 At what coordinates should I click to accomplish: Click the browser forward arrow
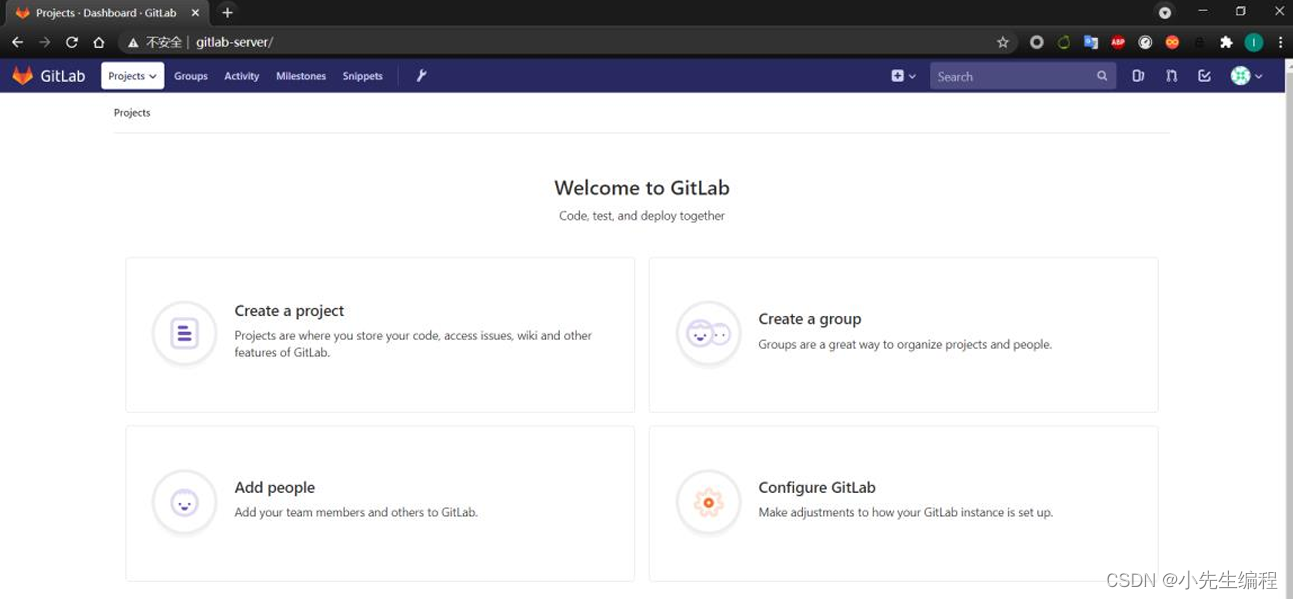click(44, 42)
